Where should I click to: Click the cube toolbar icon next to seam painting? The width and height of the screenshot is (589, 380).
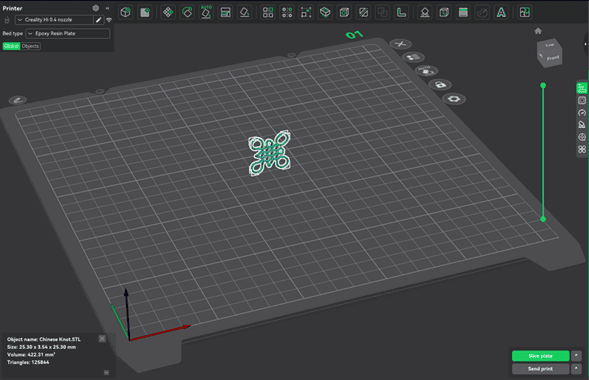click(444, 12)
